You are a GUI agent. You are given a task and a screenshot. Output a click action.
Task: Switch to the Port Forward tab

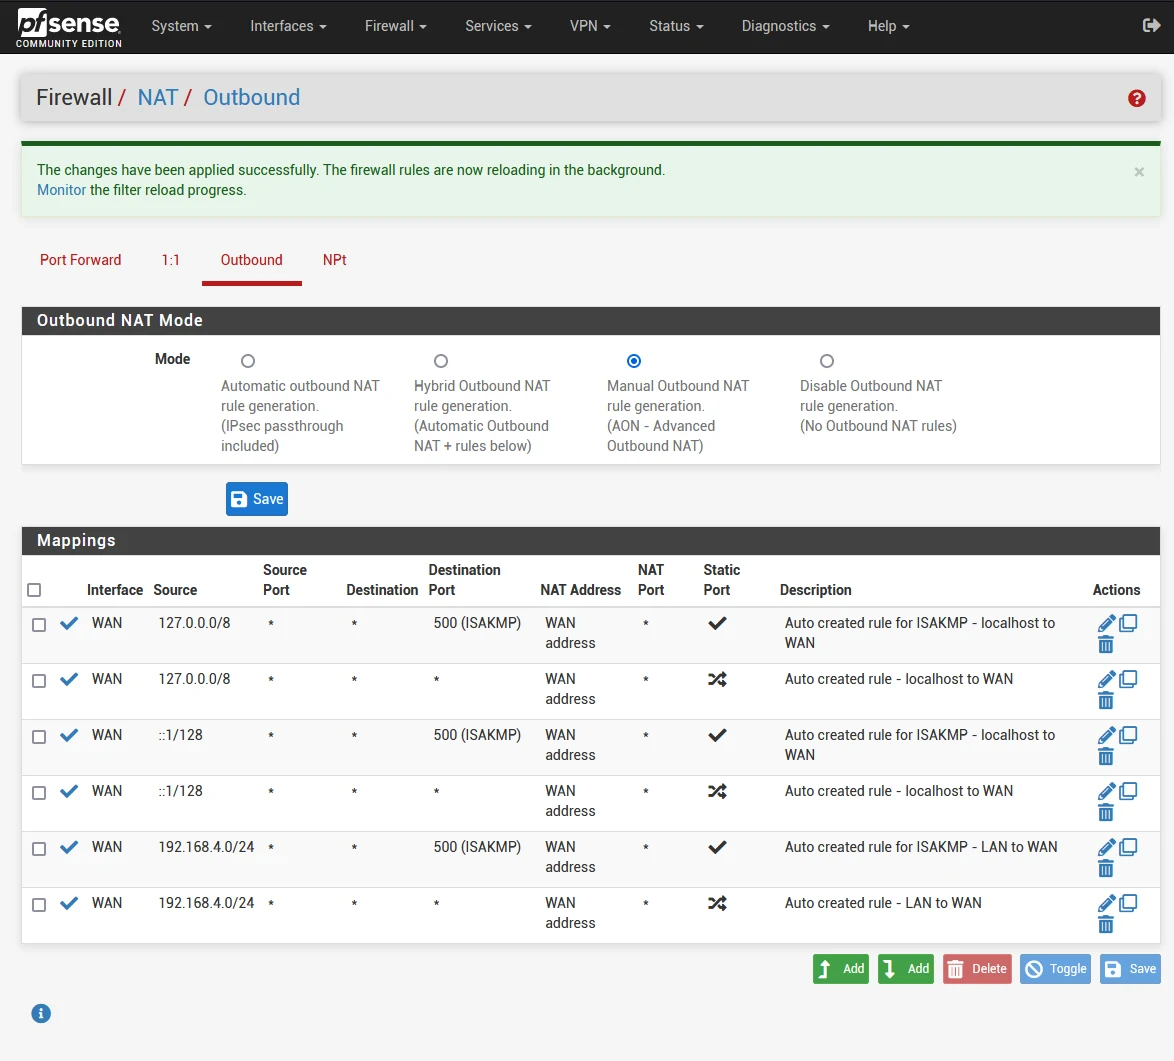[x=80, y=260]
